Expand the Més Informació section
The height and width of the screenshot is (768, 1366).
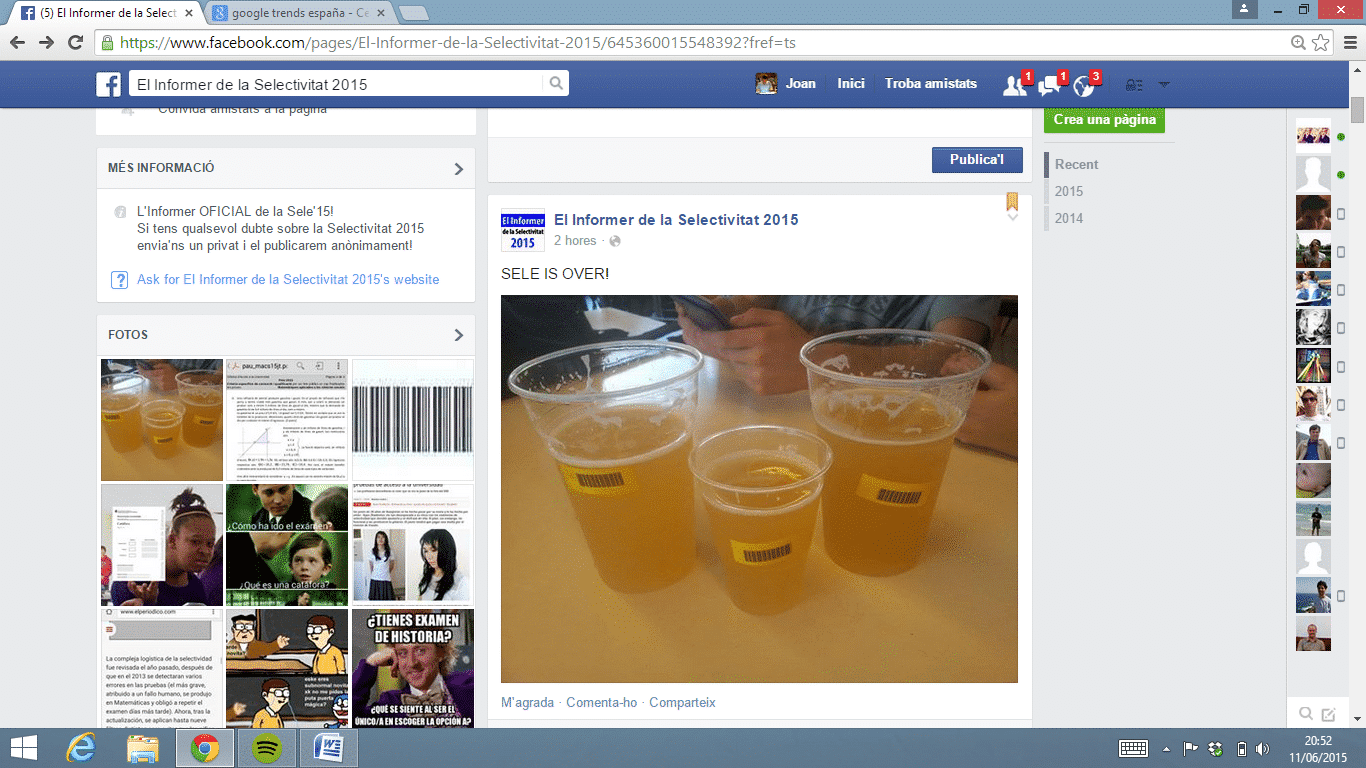click(459, 169)
